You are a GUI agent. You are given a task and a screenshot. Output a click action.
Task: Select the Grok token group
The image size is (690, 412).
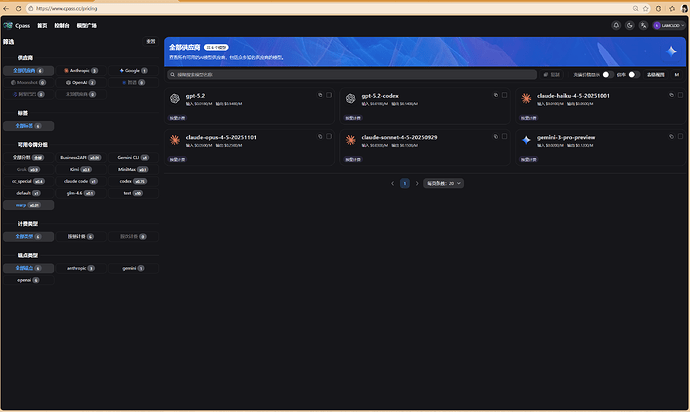tap(29, 169)
